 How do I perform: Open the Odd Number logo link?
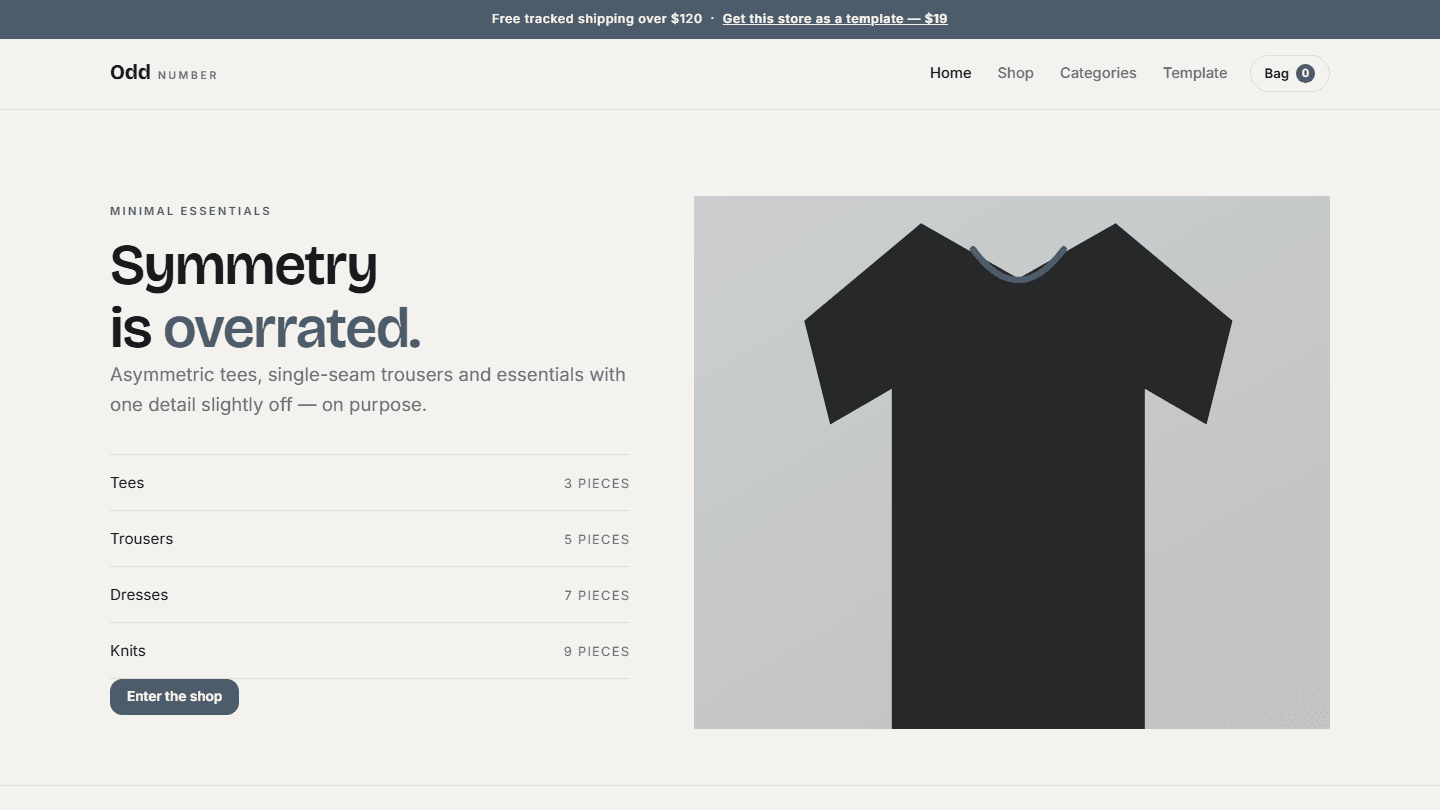coord(164,73)
